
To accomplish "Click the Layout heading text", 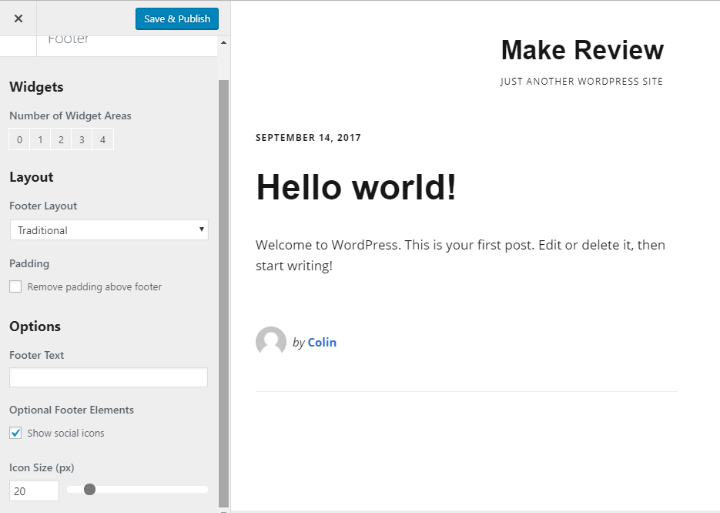I will pyautogui.click(x=31, y=177).
